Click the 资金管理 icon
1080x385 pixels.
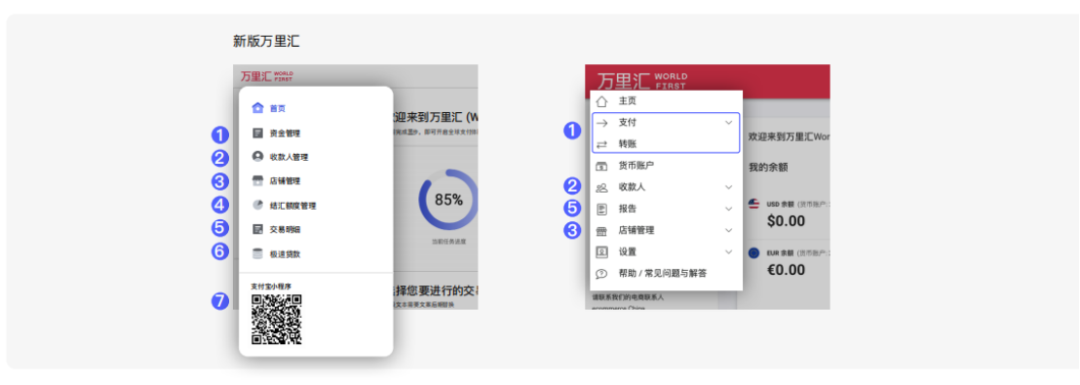258,133
